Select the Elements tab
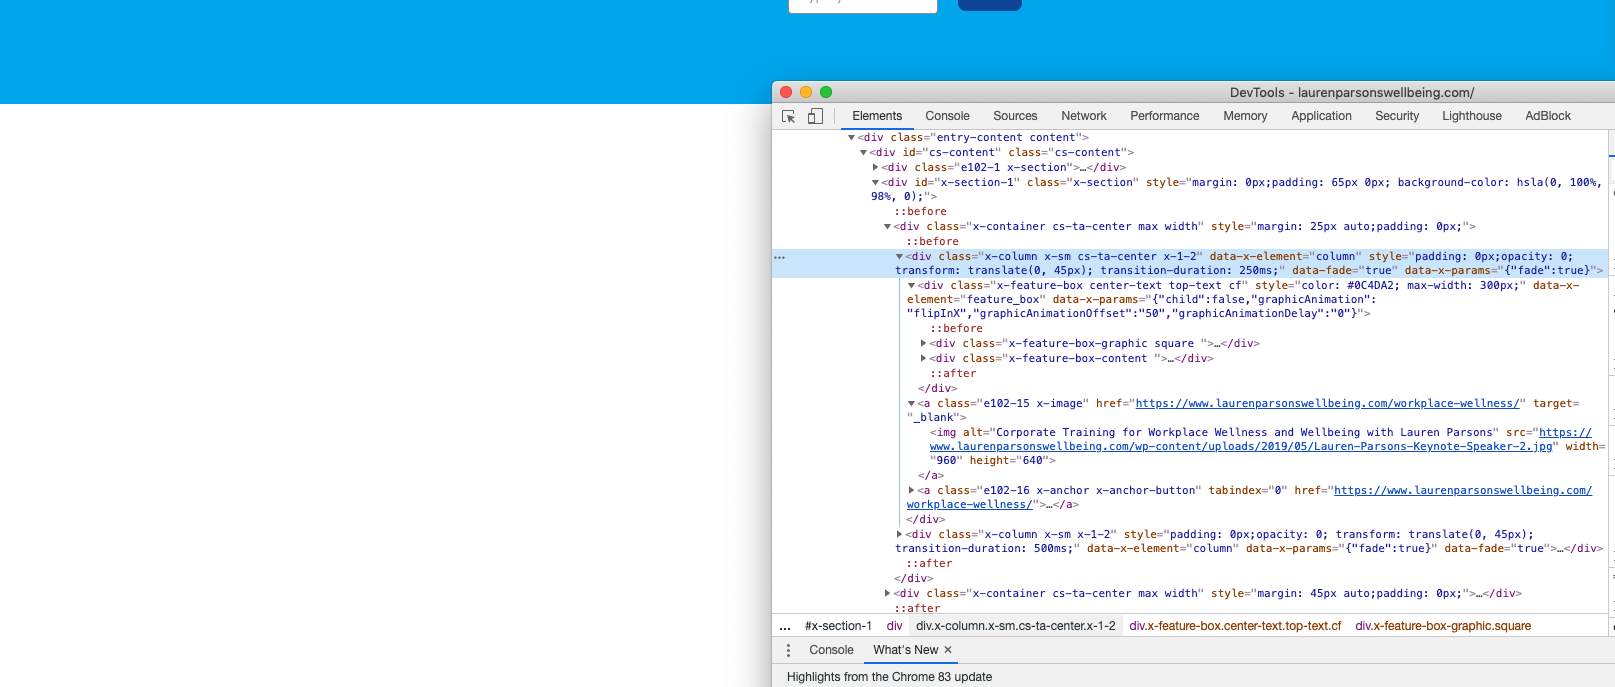The height and width of the screenshot is (687, 1615). point(877,116)
